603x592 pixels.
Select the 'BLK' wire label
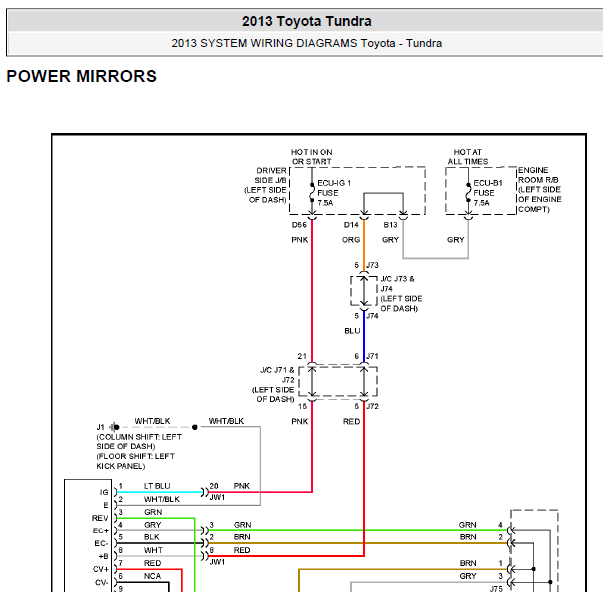(152, 537)
